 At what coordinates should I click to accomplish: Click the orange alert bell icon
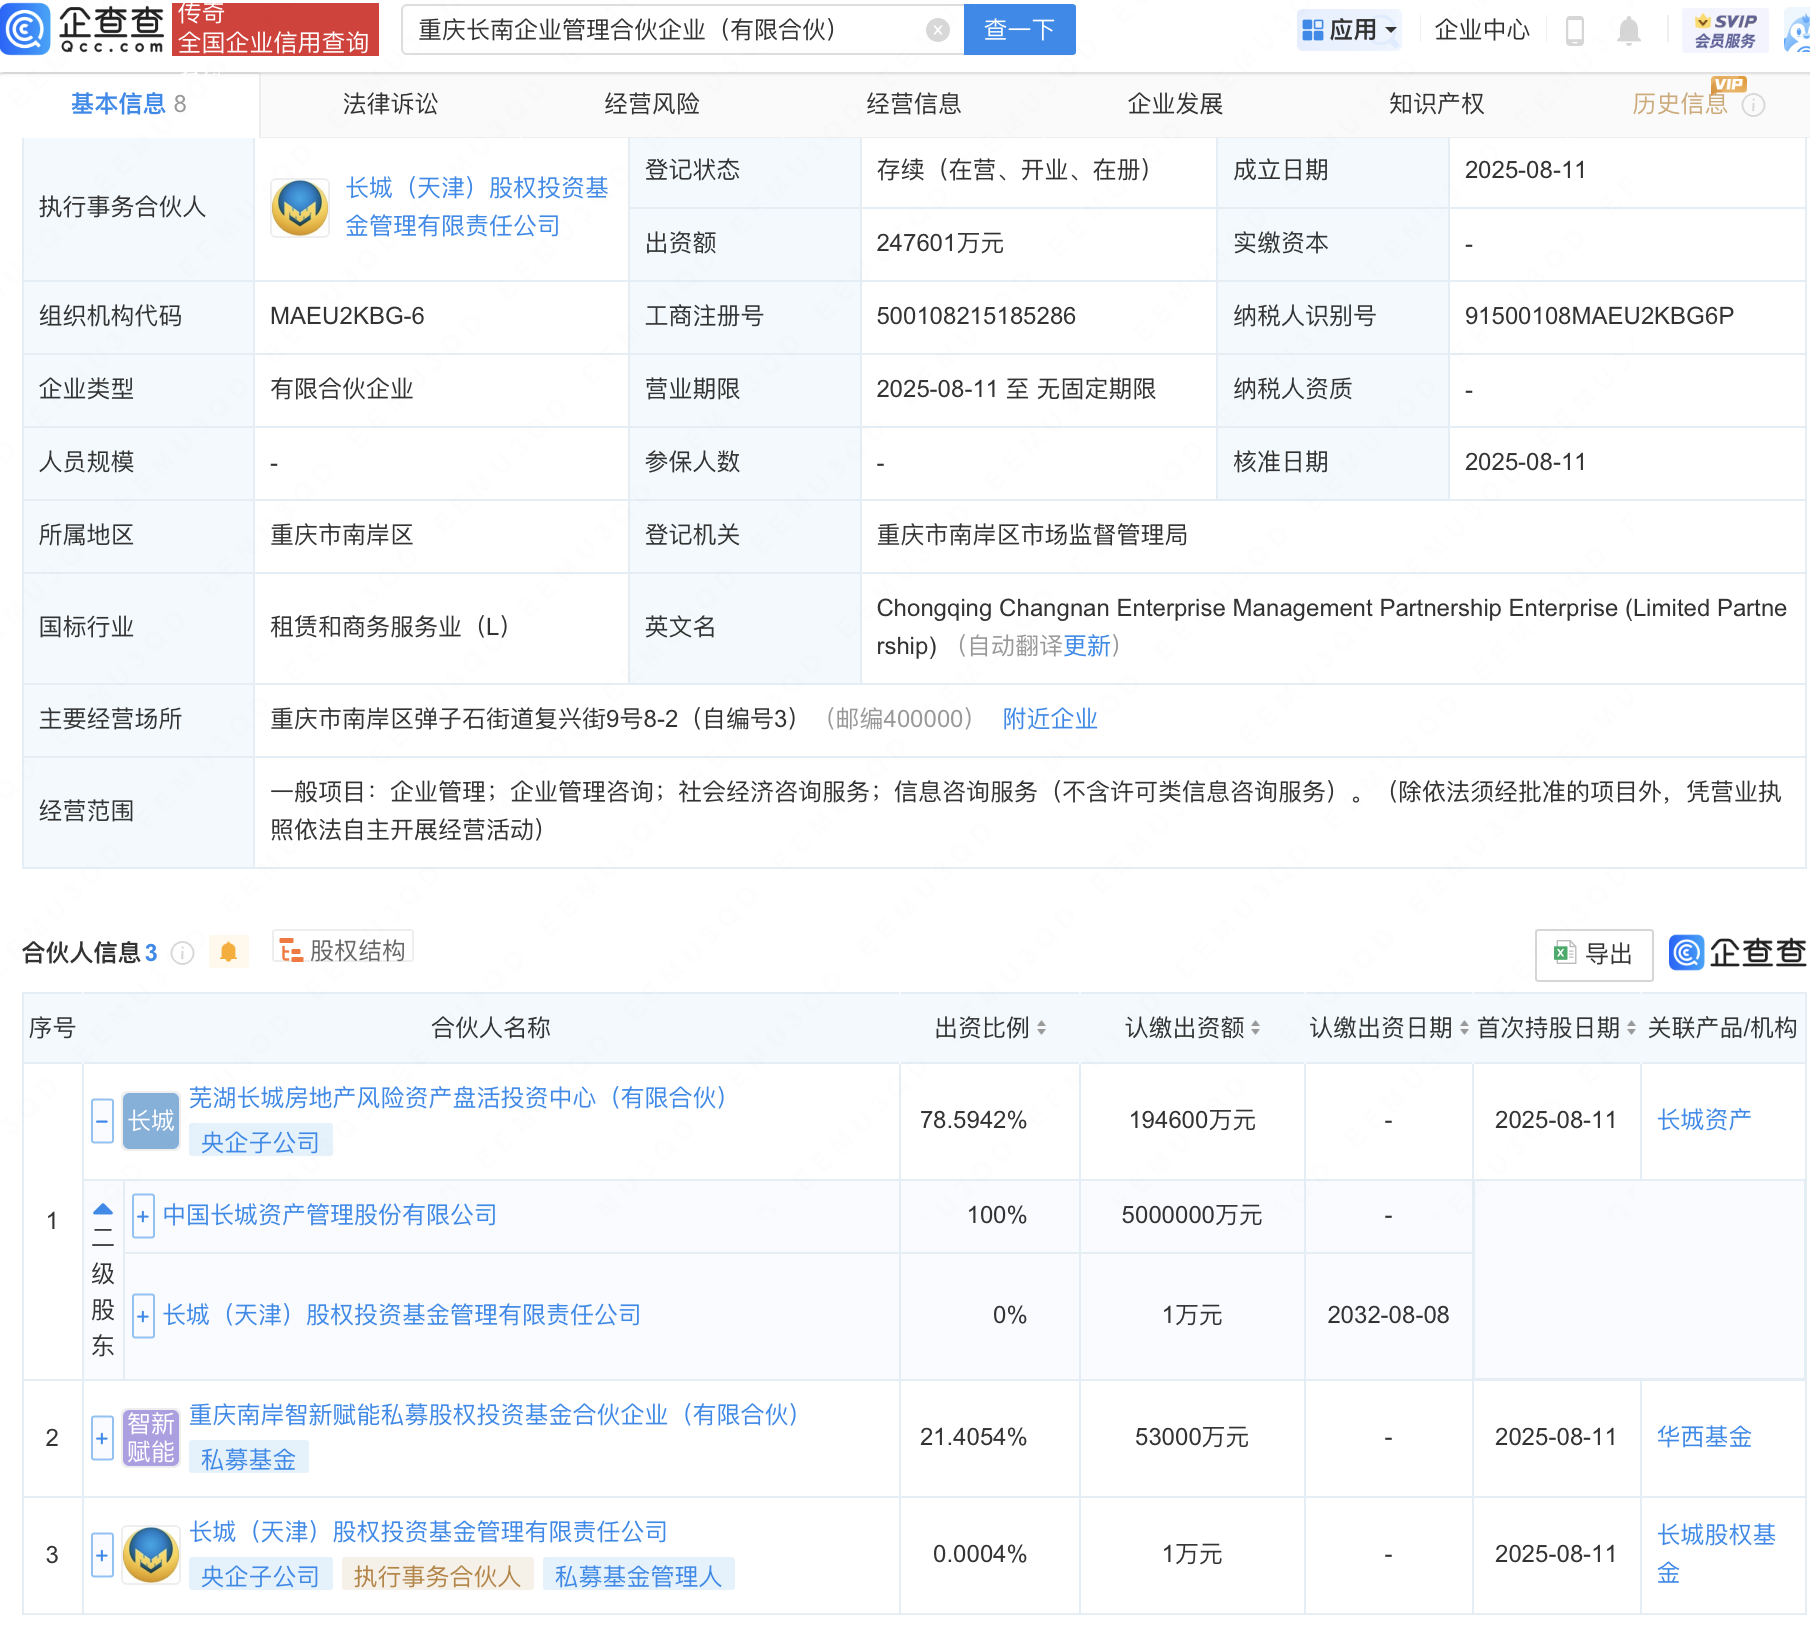click(x=228, y=952)
